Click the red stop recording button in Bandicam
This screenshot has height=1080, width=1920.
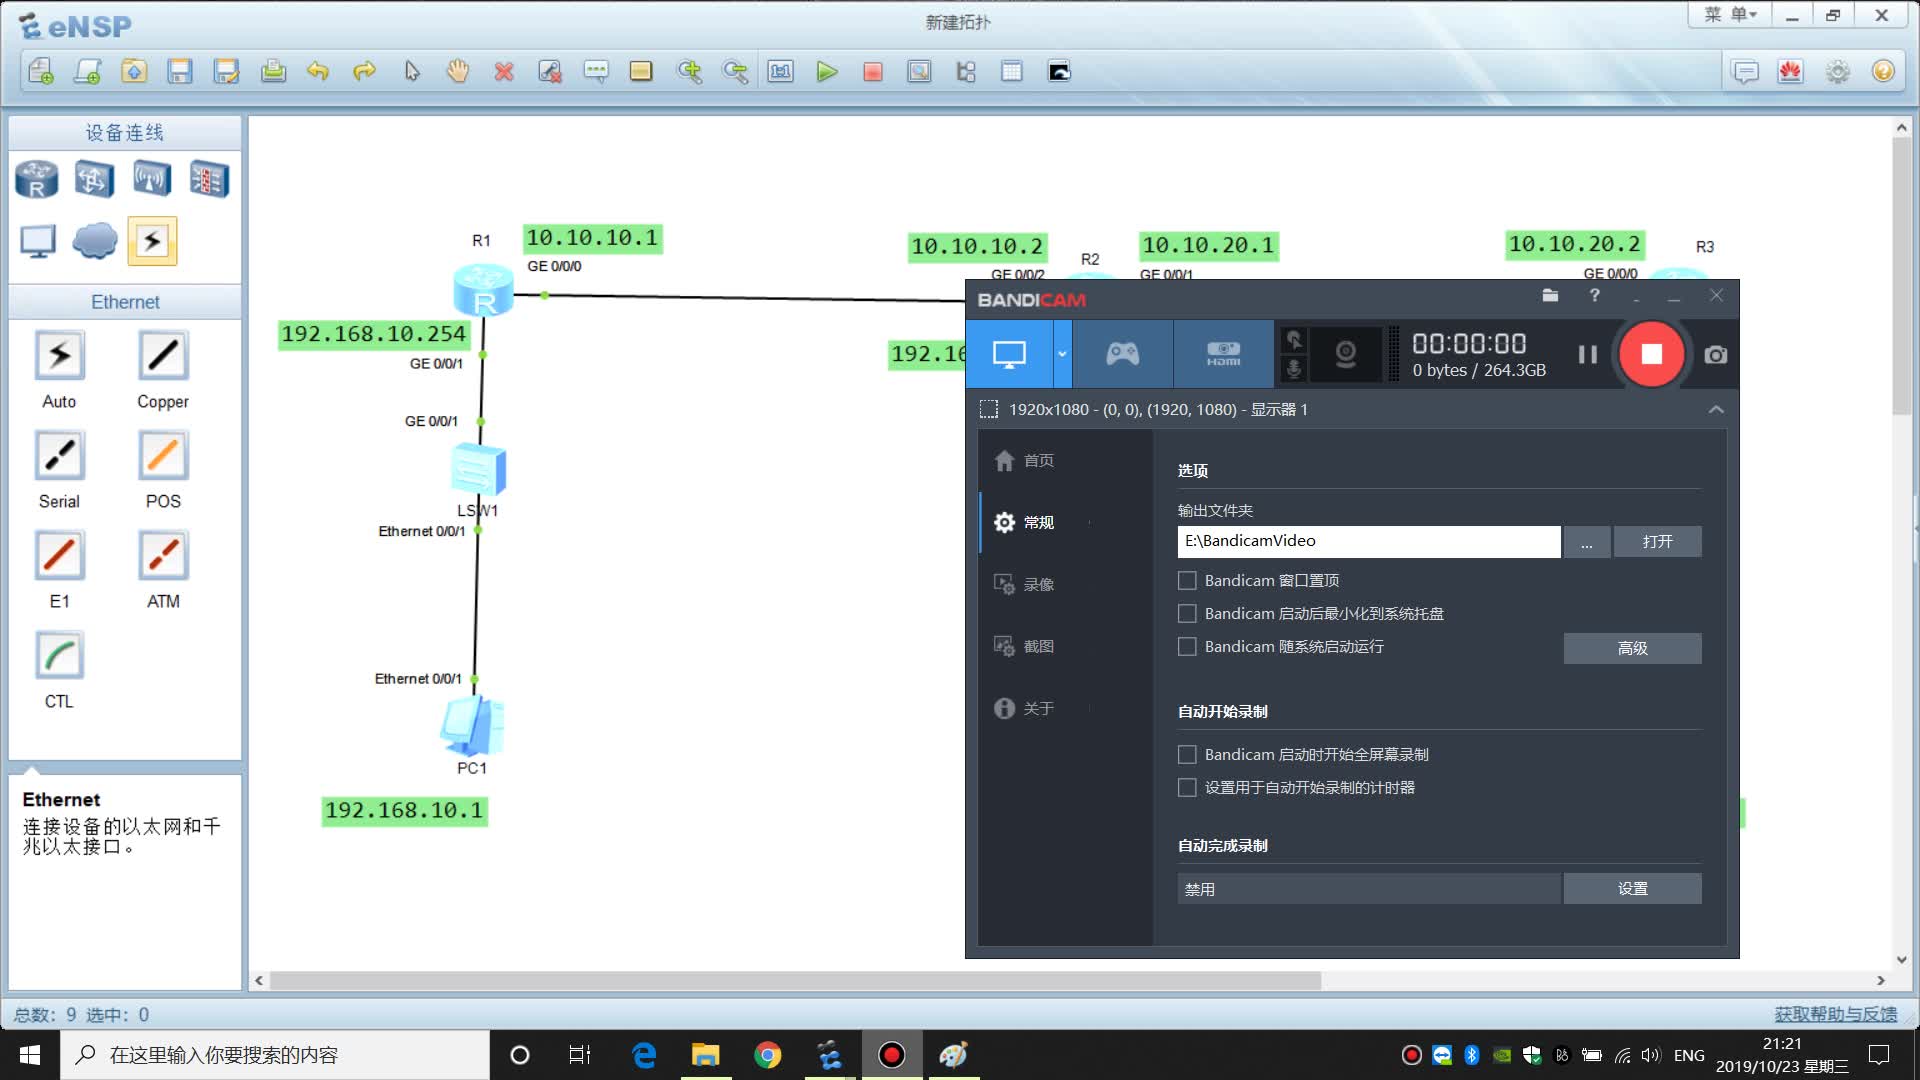click(x=1651, y=354)
